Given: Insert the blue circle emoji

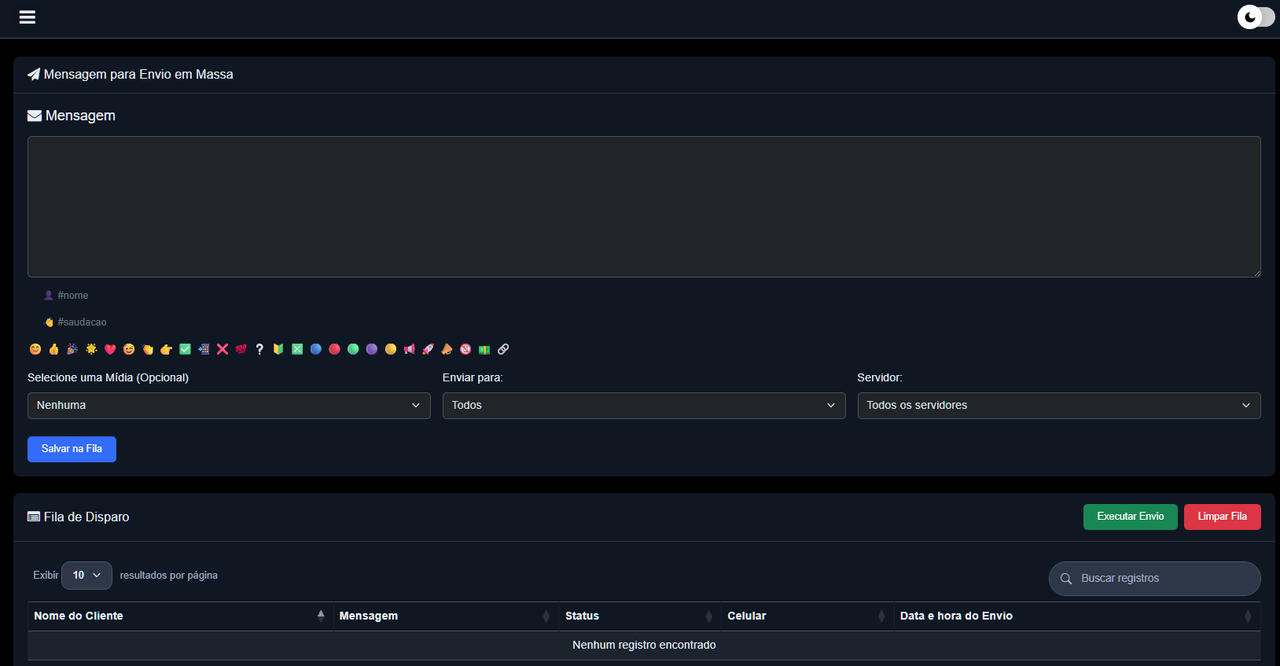Looking at the screenshot, I should [316, 349].
